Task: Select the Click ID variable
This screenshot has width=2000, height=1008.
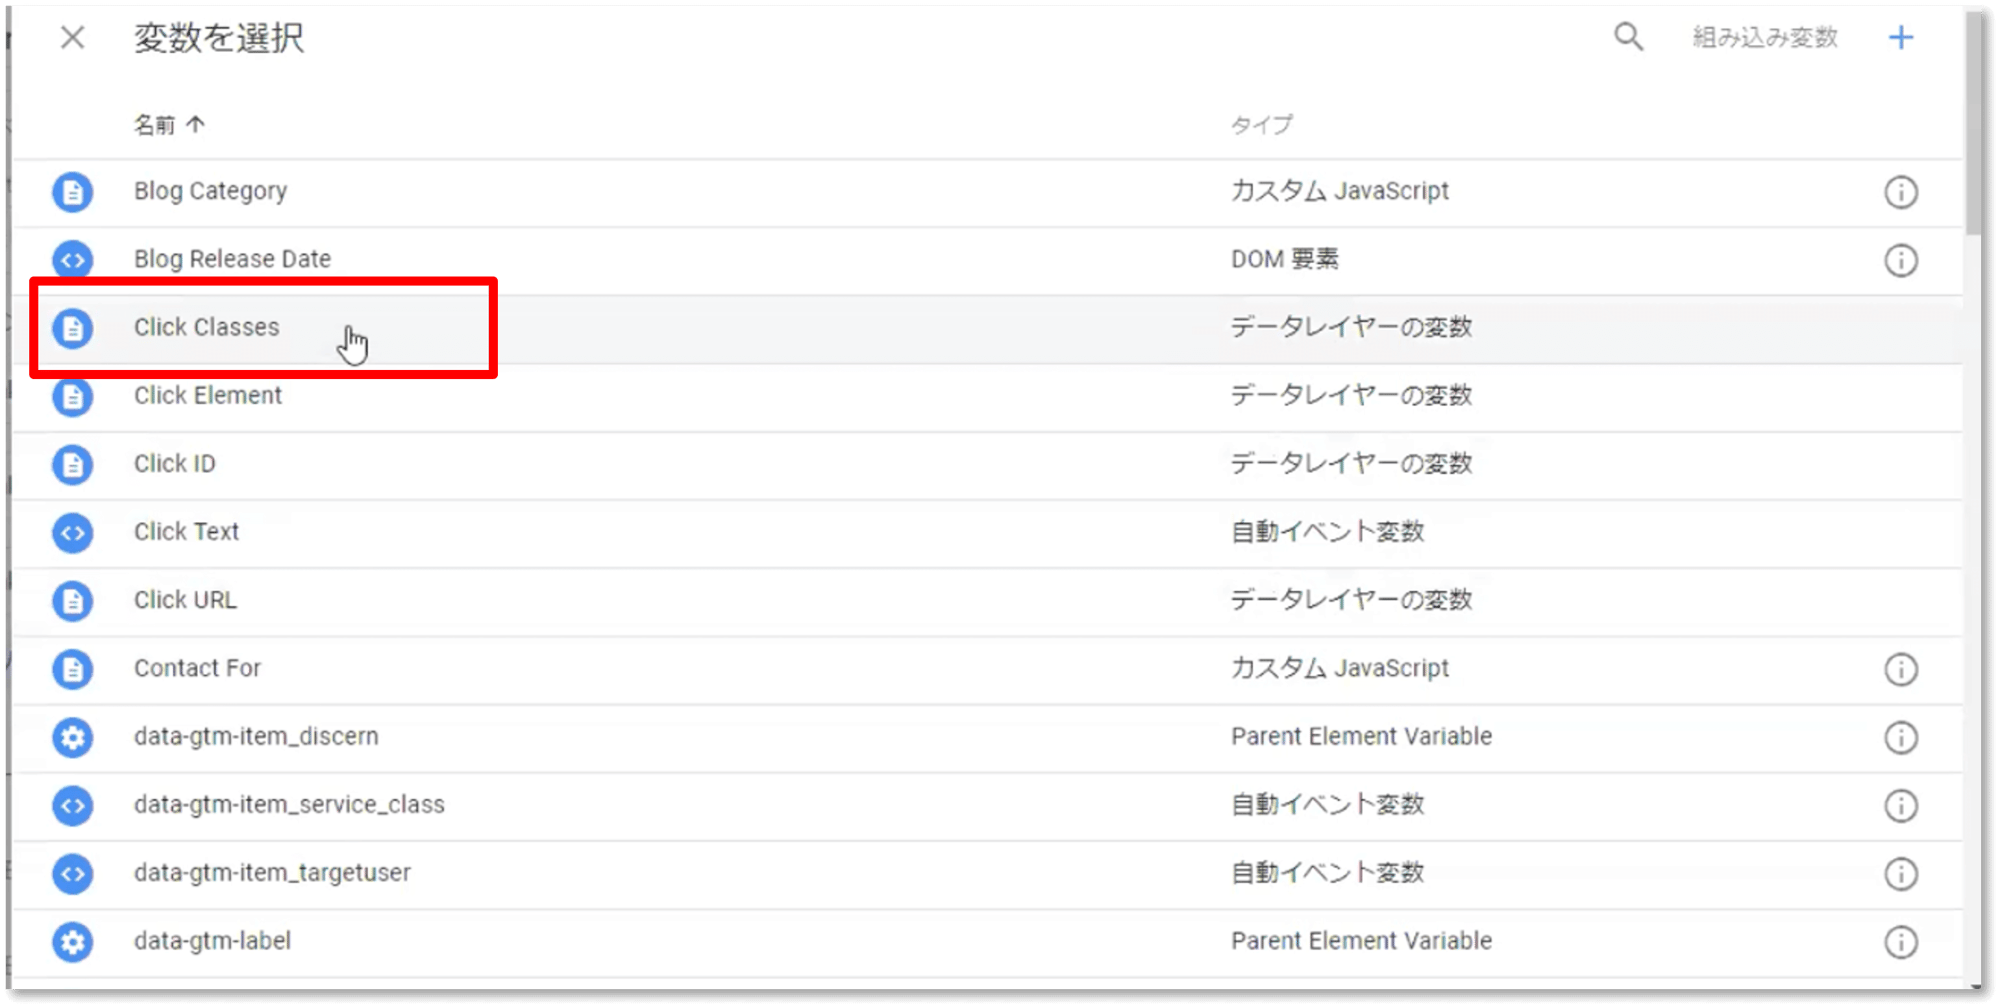Action: [x=175, y=464]
